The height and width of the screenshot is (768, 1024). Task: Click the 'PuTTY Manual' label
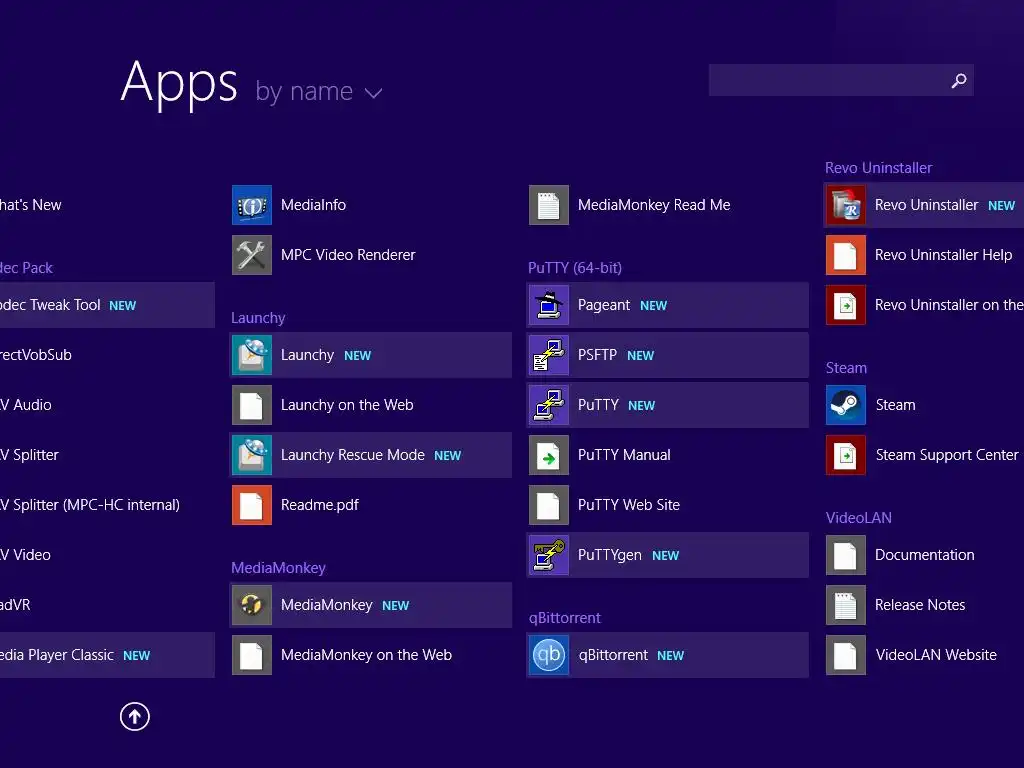[624, 455]
